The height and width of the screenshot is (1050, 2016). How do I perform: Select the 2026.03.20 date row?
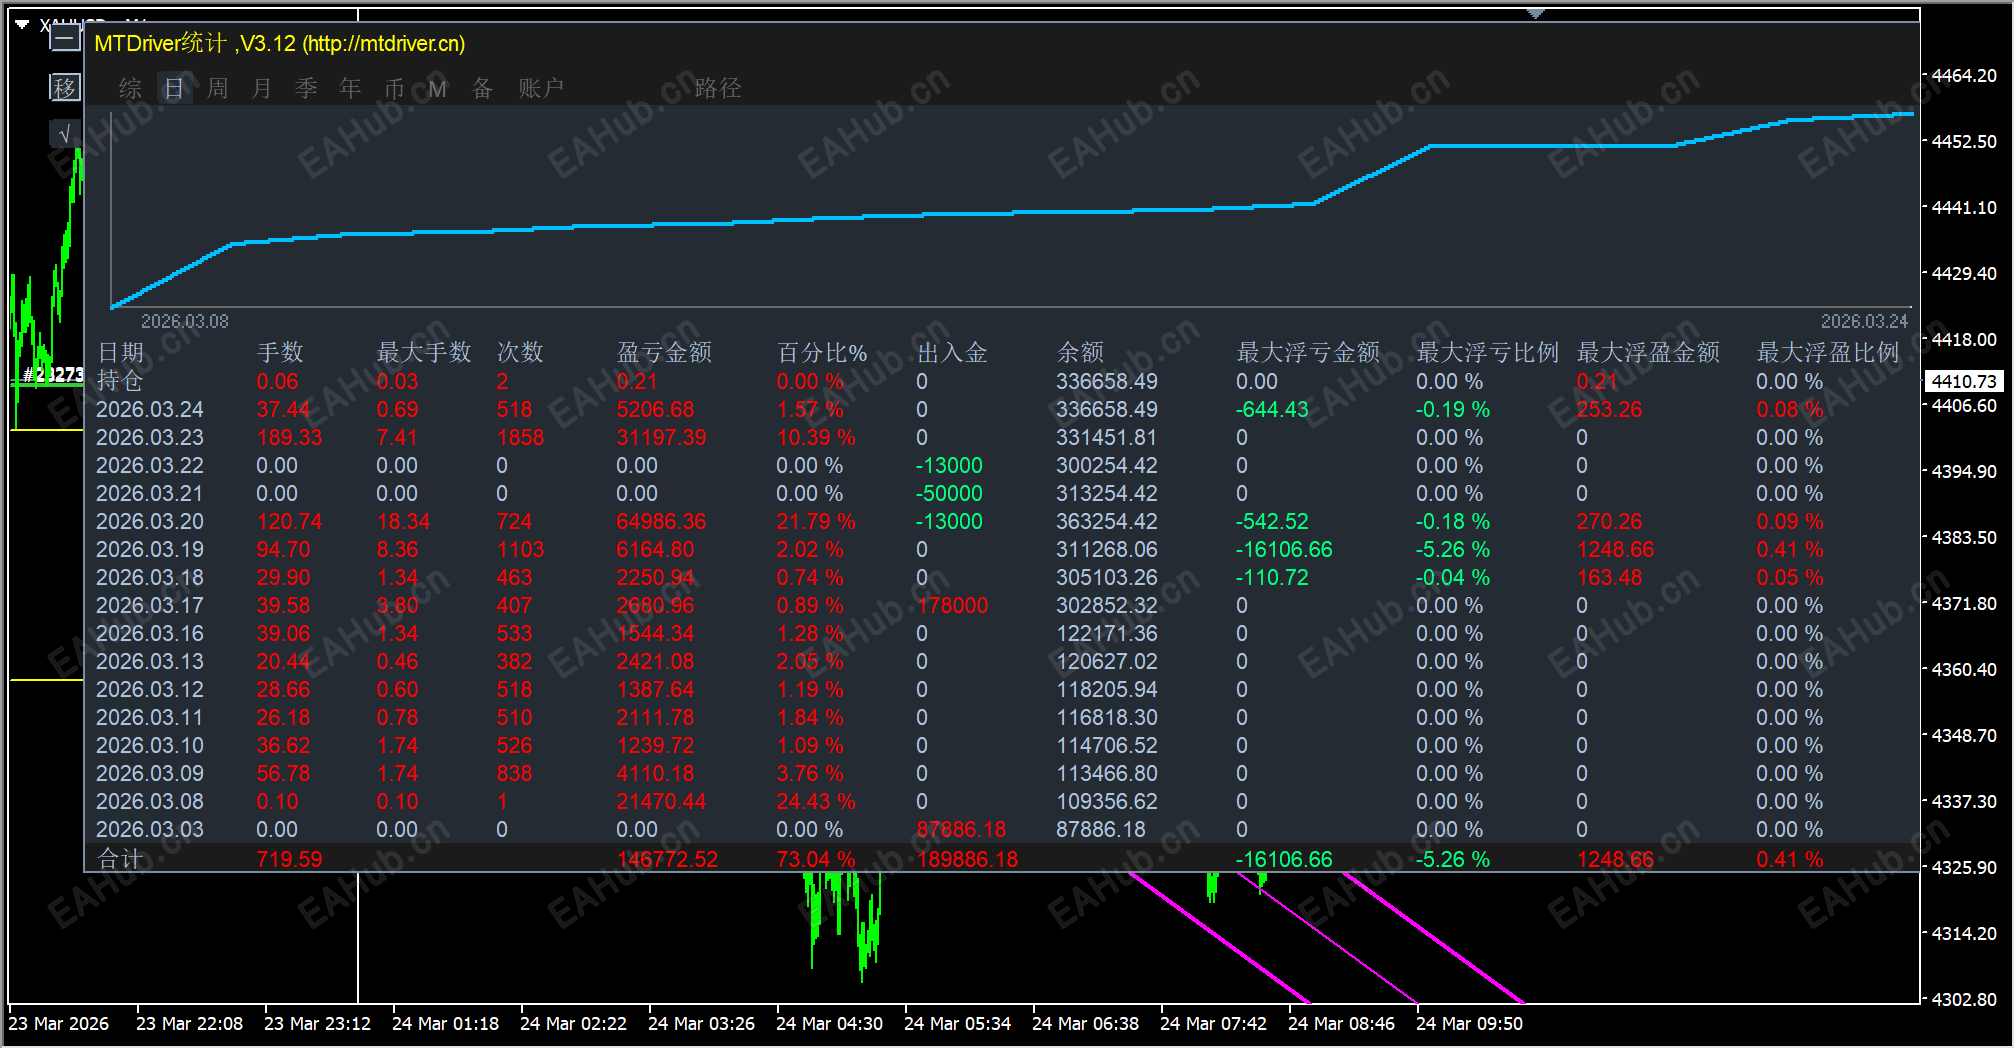(150, 522)
